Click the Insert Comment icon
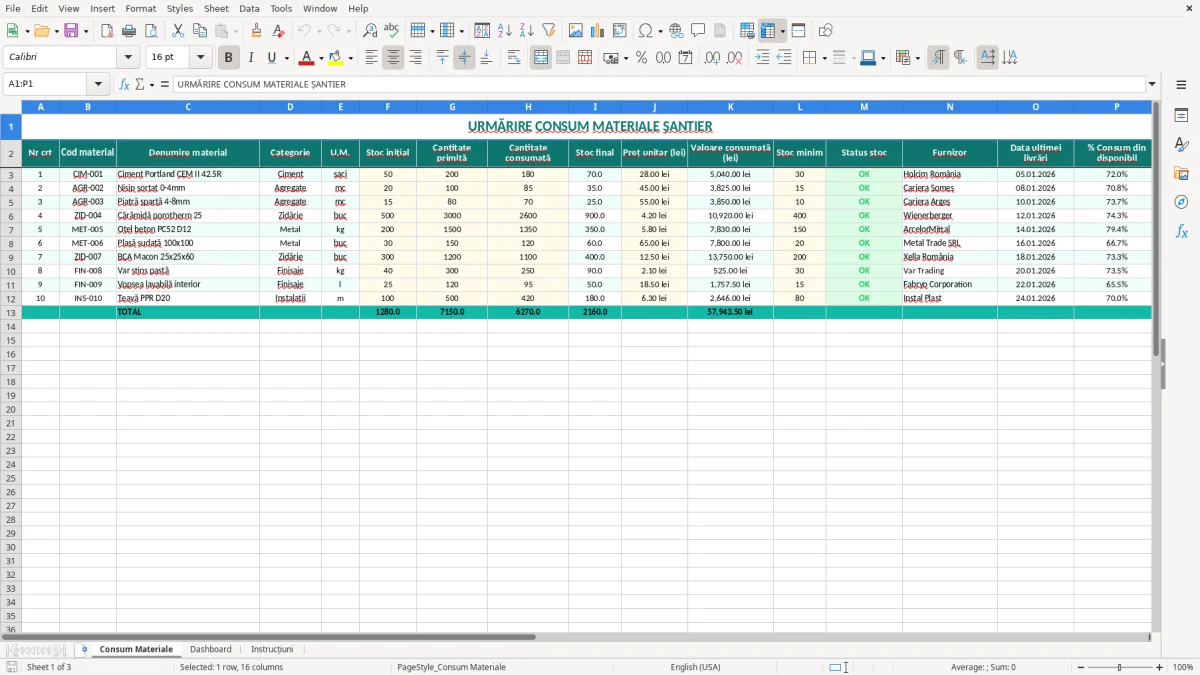This screenshot has width=1200, height=675. tap(698, 31)
